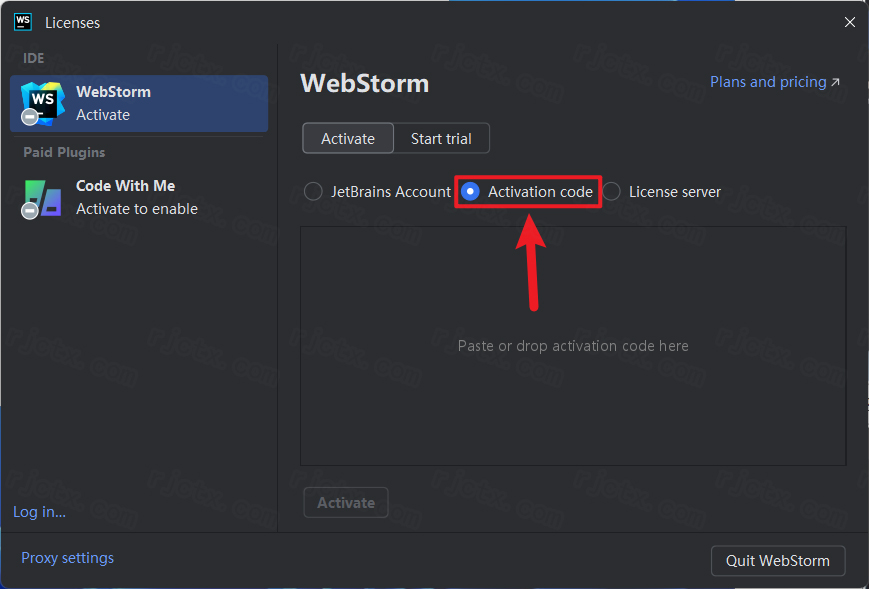
Task: Close the Licenses dialog
Action: (x=850, y=22)
